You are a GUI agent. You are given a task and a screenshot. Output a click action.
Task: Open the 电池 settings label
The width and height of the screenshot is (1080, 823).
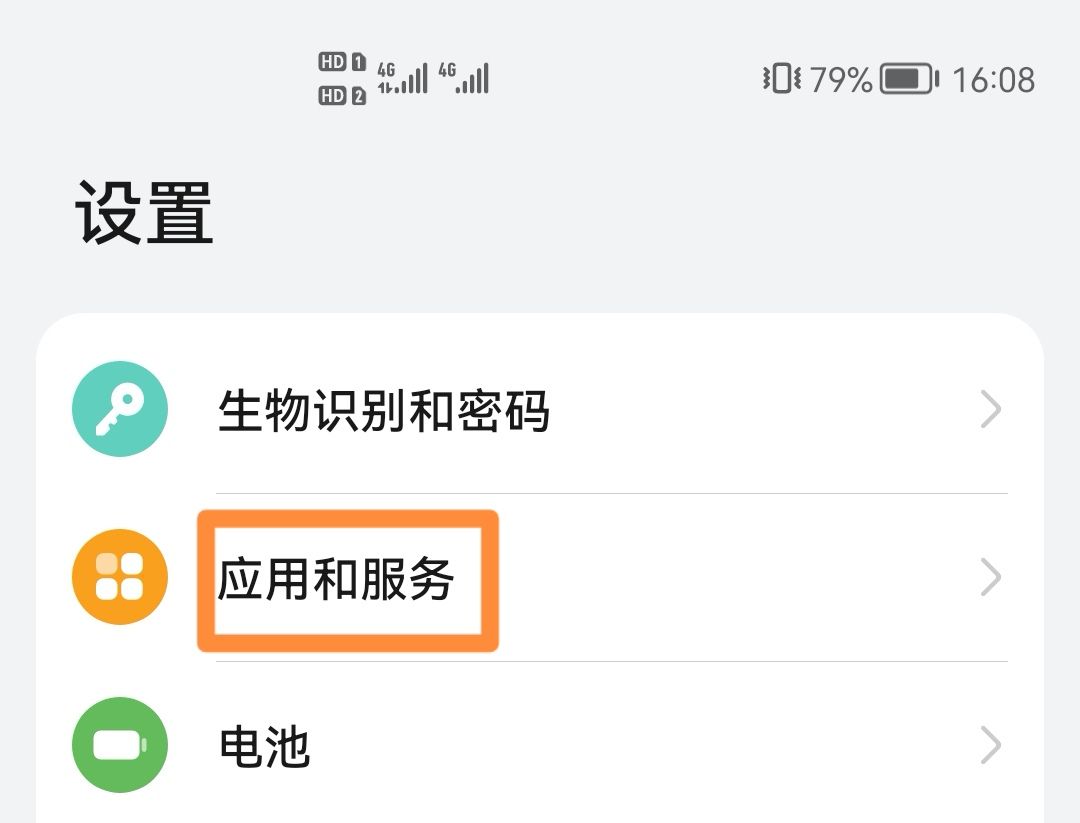[x=264, y=746]
